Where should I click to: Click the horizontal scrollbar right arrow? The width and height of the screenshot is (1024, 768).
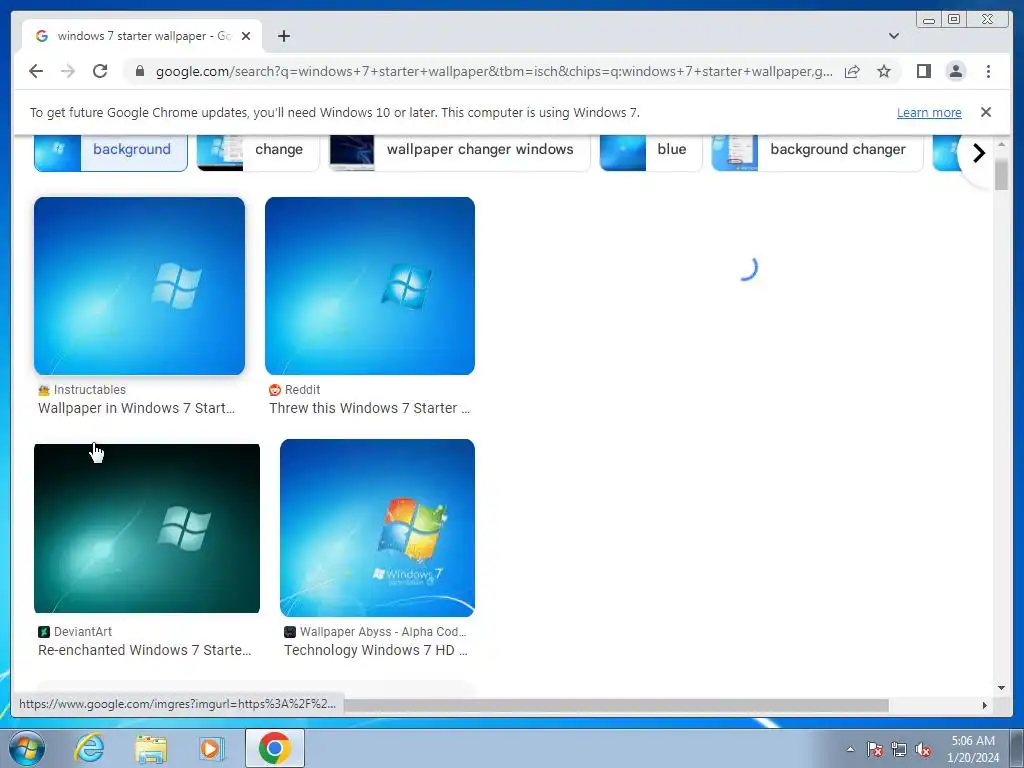985,705
